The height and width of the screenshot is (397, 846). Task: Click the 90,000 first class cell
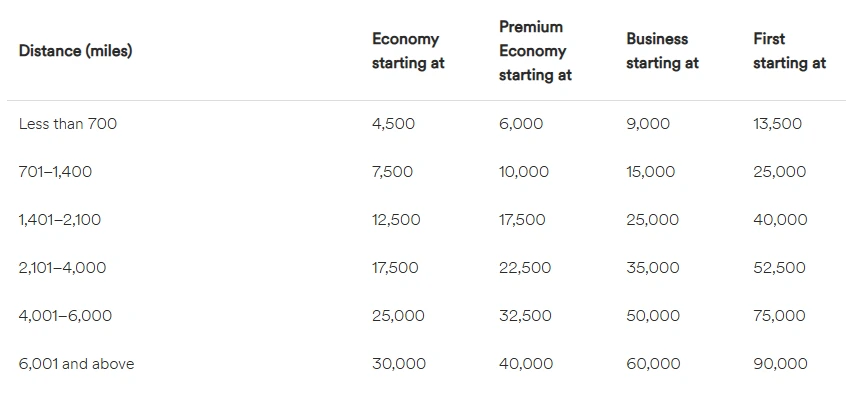point(781,364)
